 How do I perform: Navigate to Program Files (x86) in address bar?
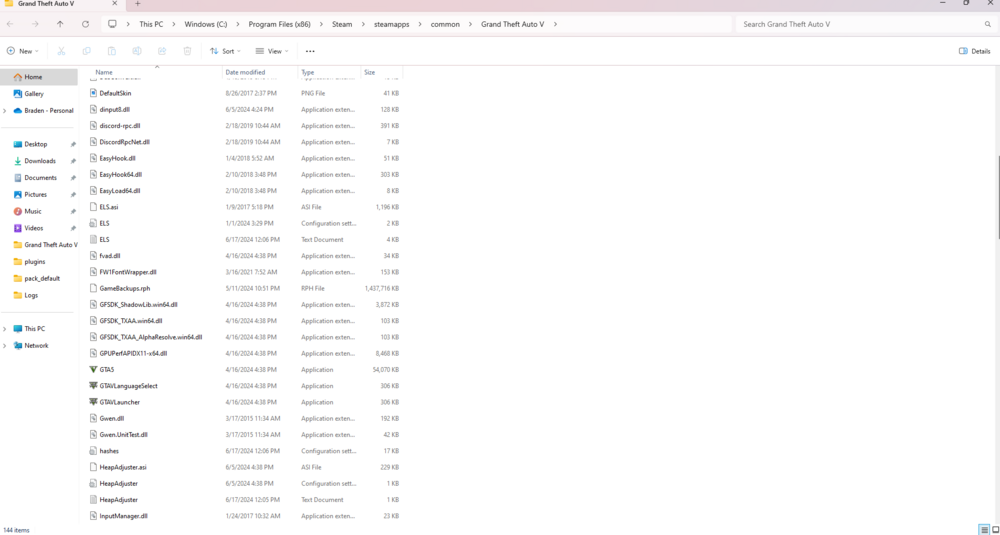pyautogui.click(x=279, y=24)
